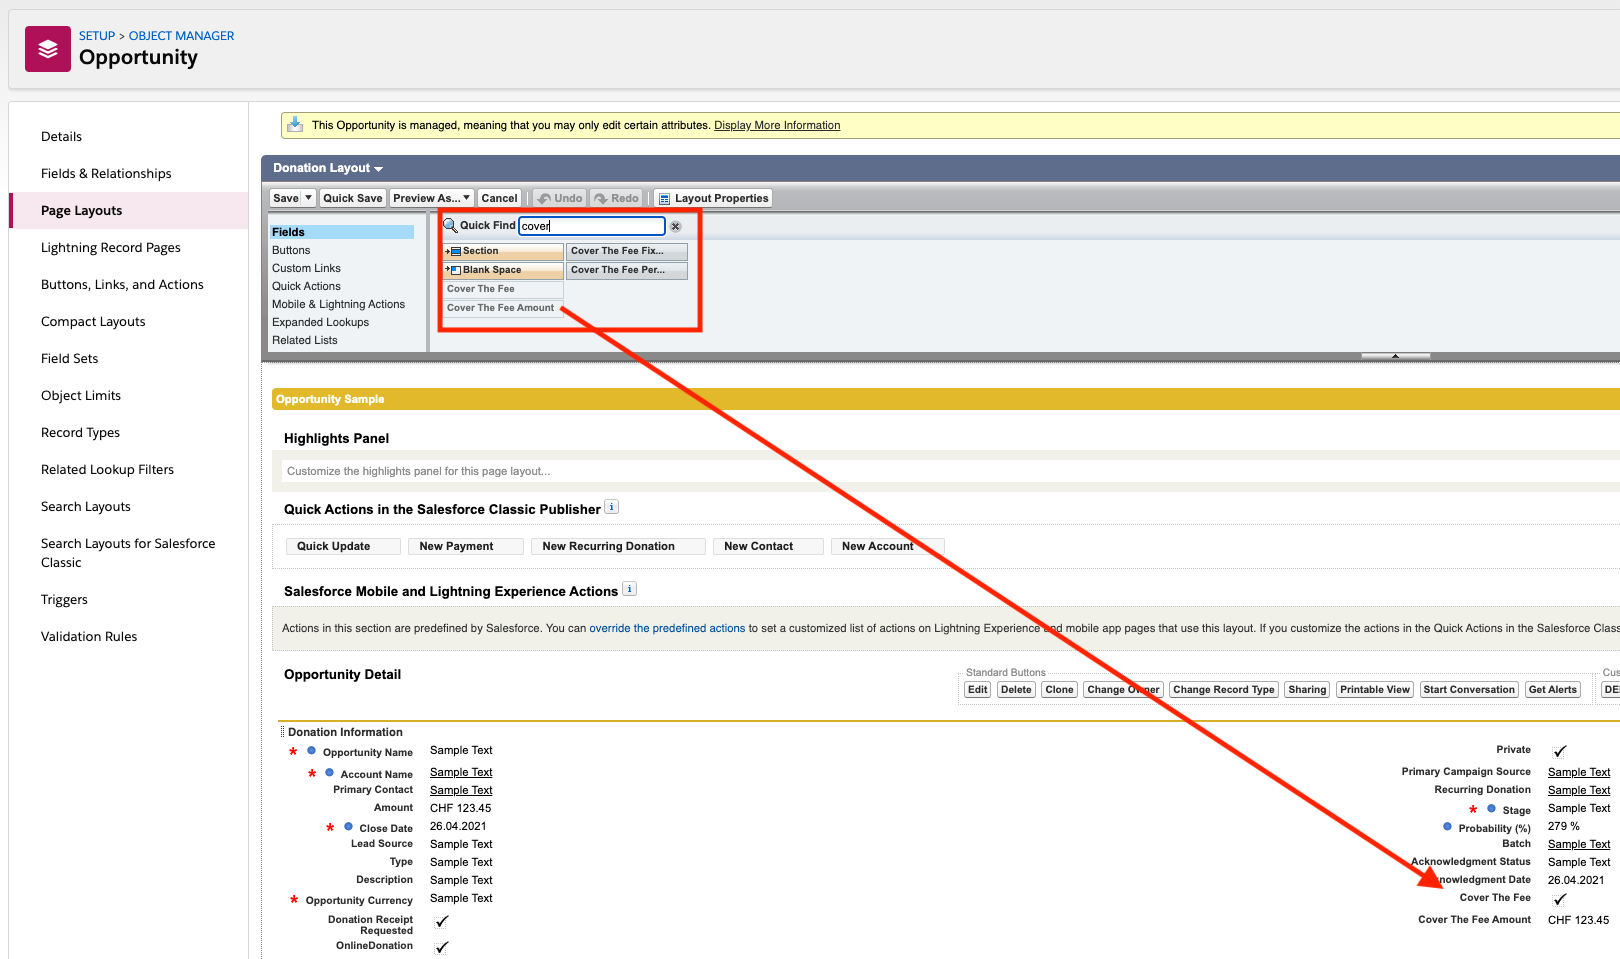The width and height of the screenshot is (1620, 959).
Task: Go to OBJECT MANAGER breadcrumb link
Action: click(181, 35)
